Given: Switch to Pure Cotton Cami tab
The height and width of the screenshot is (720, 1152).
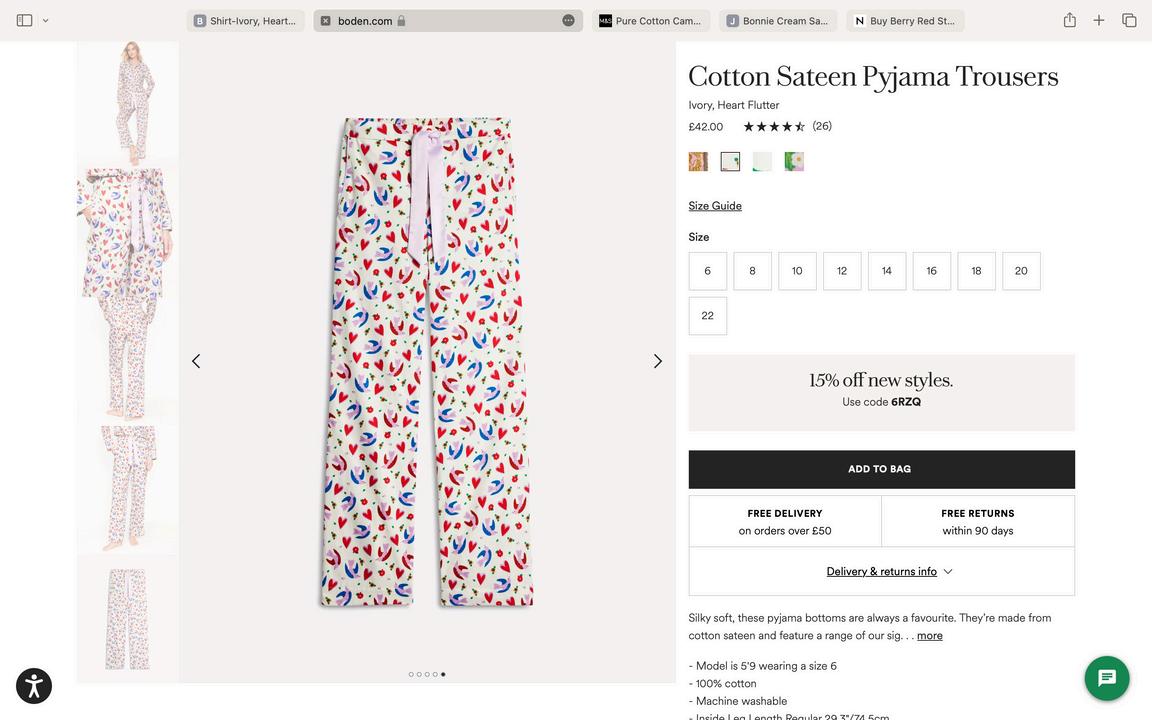Looking at the screenshot, I should pyautogui.click(x=650, y=21).
